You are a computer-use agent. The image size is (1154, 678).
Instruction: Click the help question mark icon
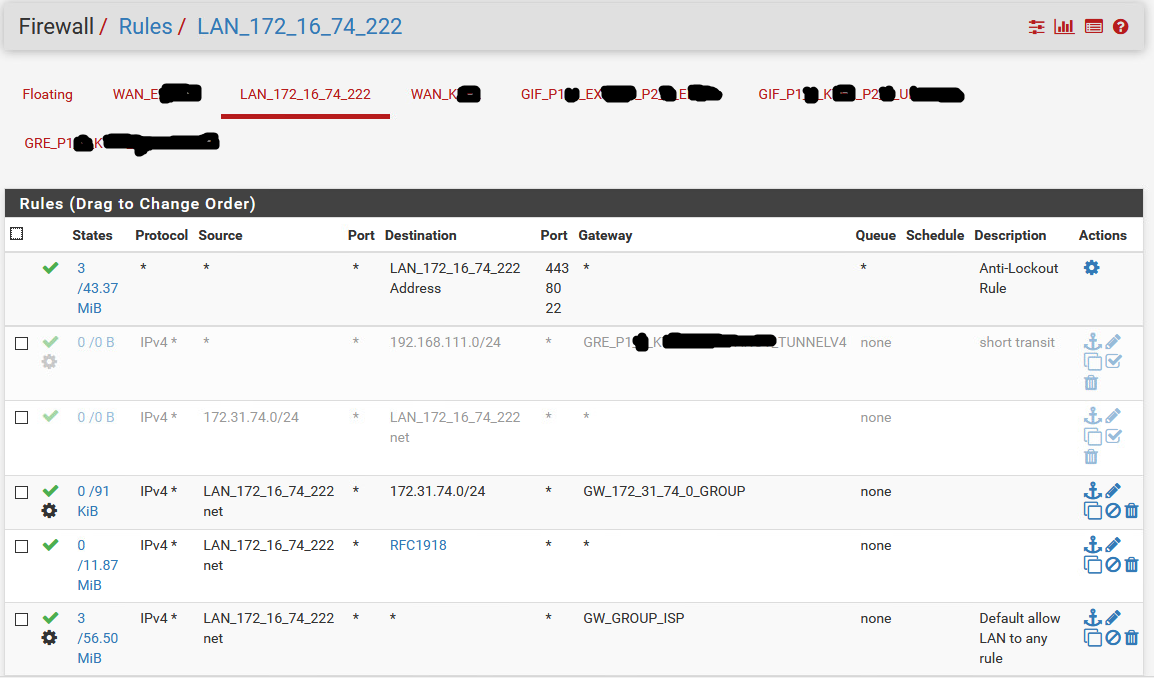[x=1120, y=27]
